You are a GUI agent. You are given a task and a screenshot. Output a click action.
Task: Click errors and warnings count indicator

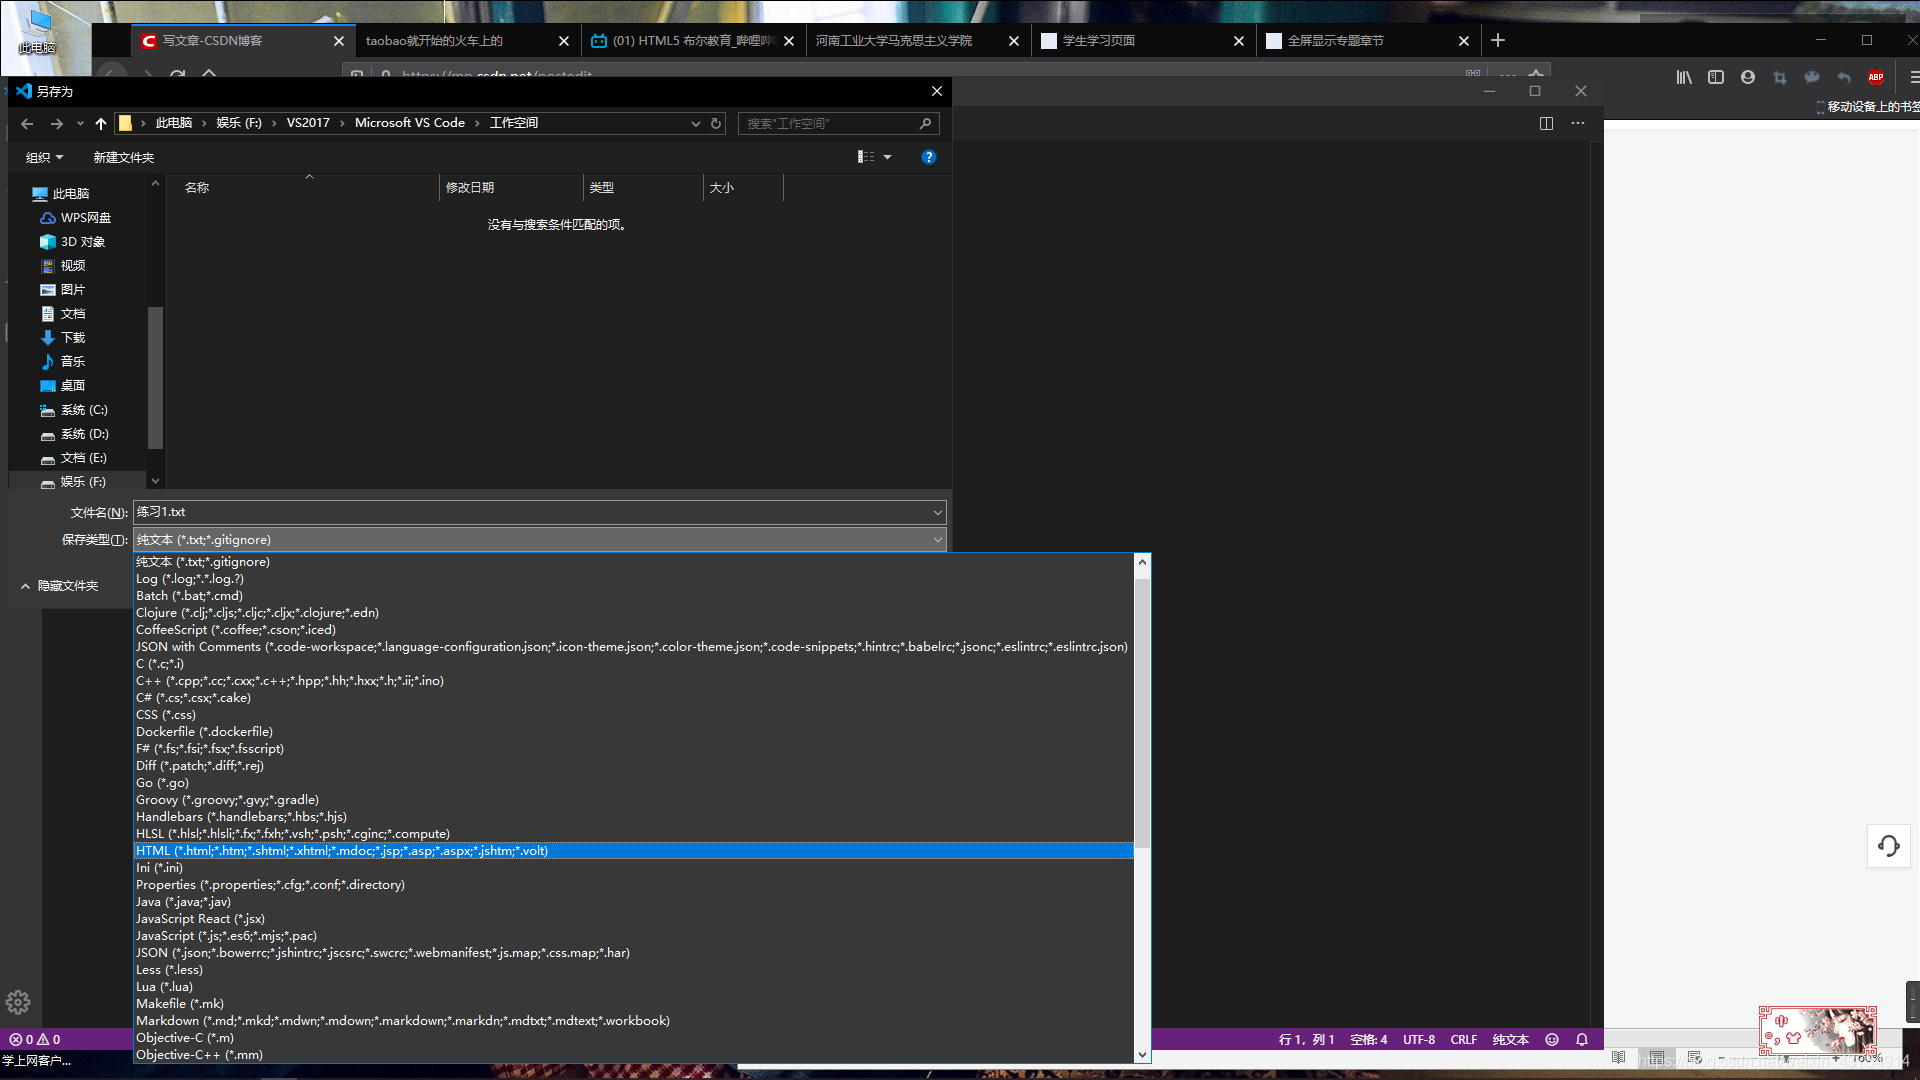click(35, 1040)
